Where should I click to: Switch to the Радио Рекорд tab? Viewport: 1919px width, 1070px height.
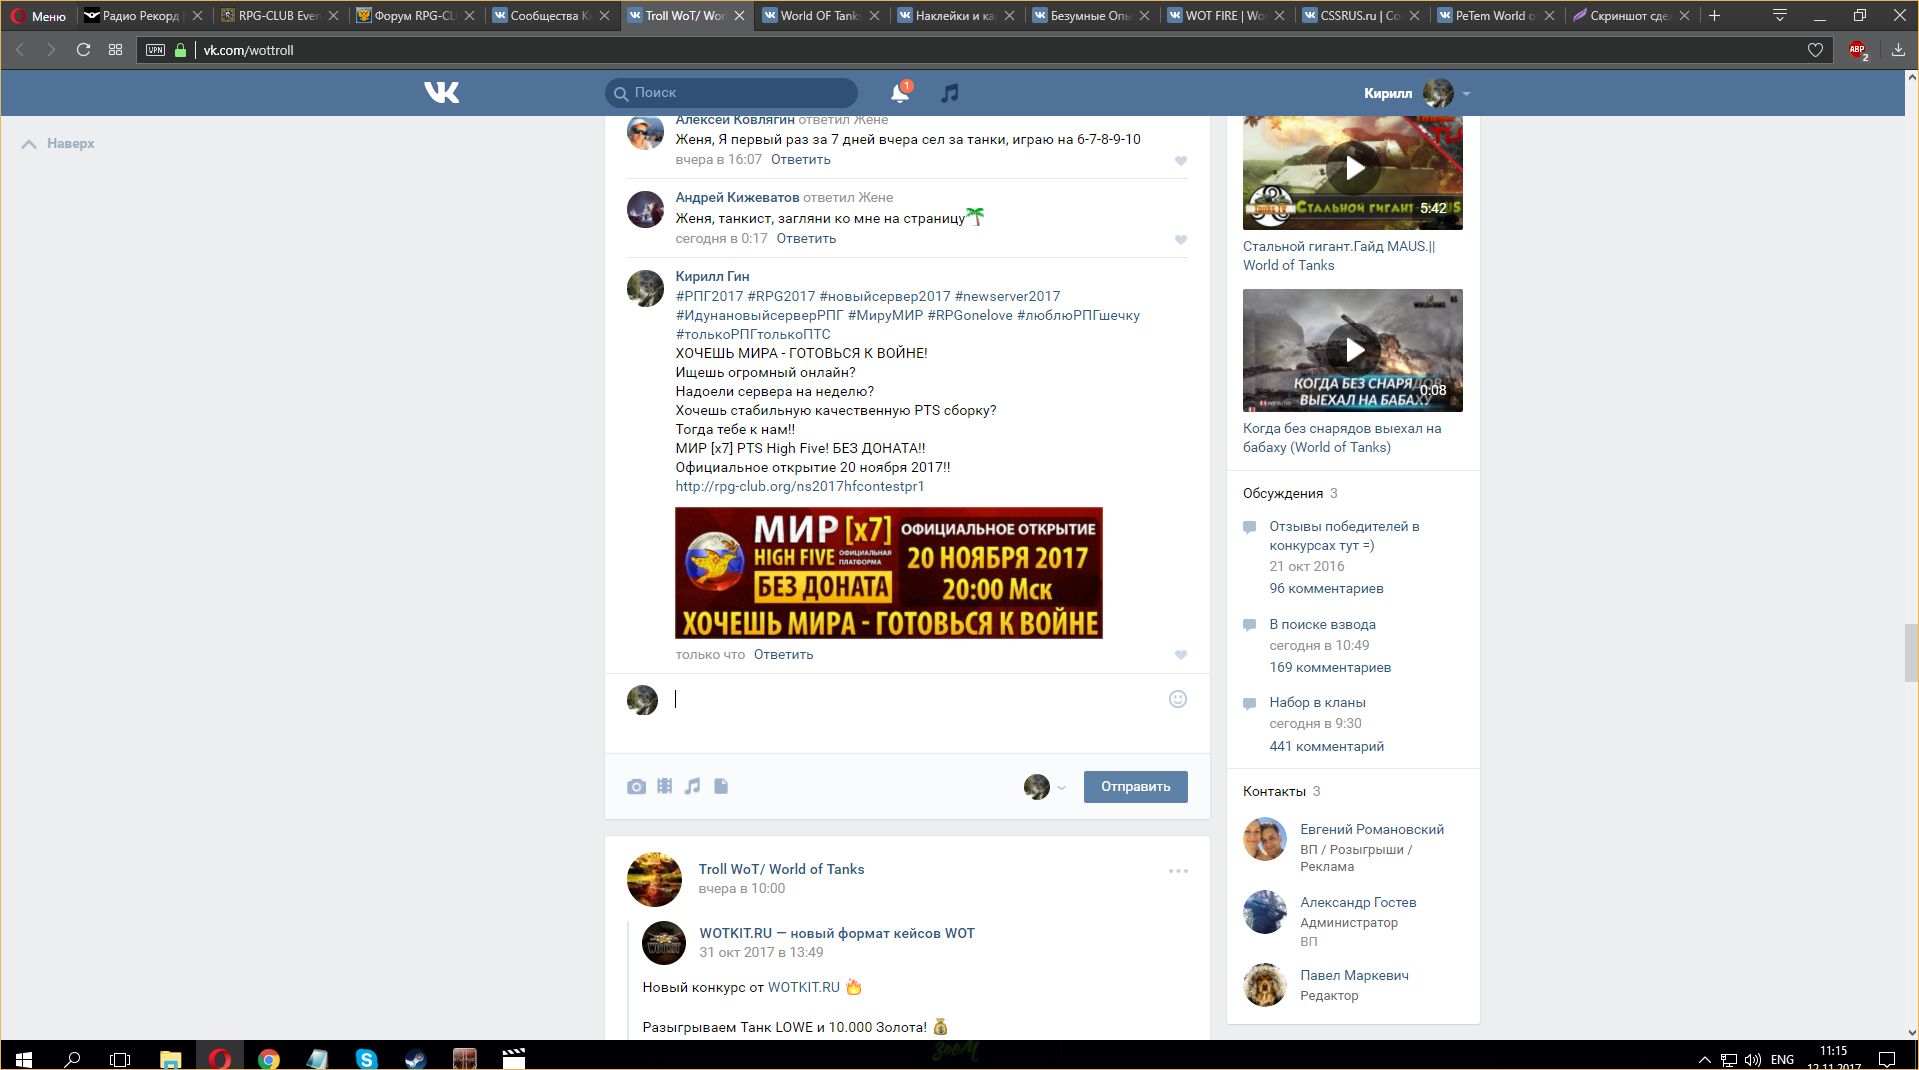pyautogui.click(x=140, y=16)
